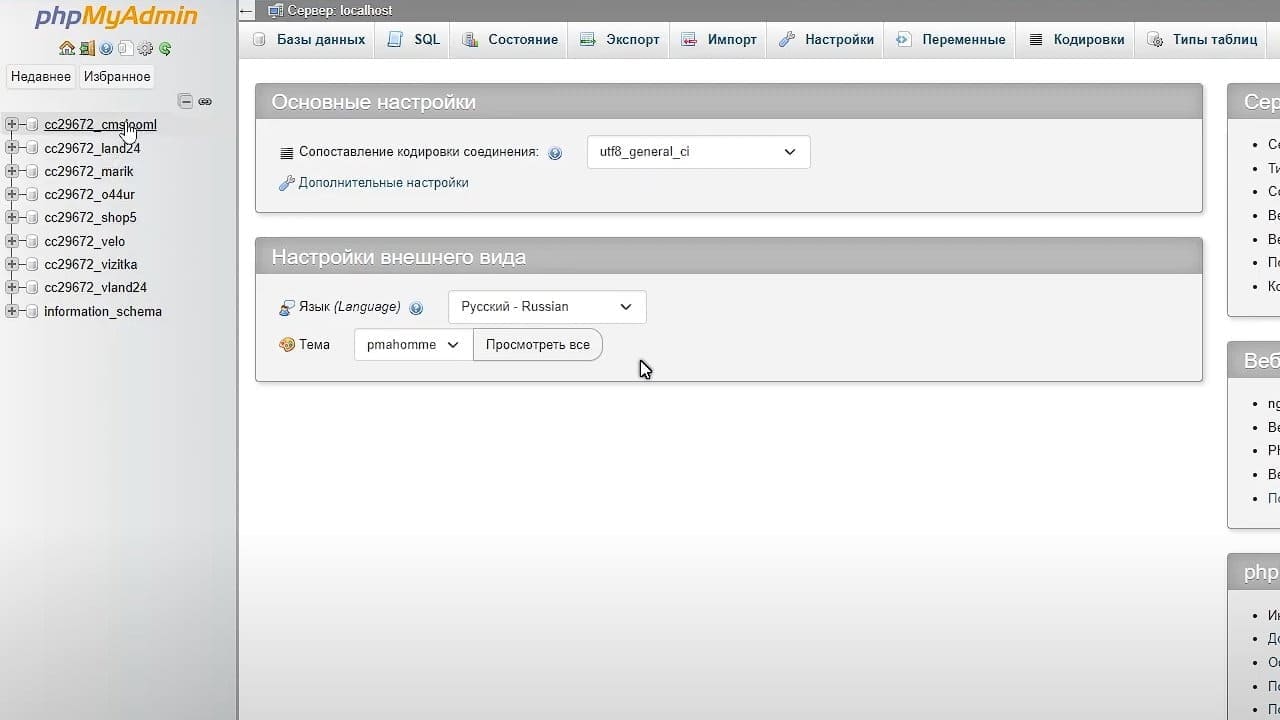Click the help icon beside connection collation
This screenshot has width=1280, height=720.
click(555, 153)
